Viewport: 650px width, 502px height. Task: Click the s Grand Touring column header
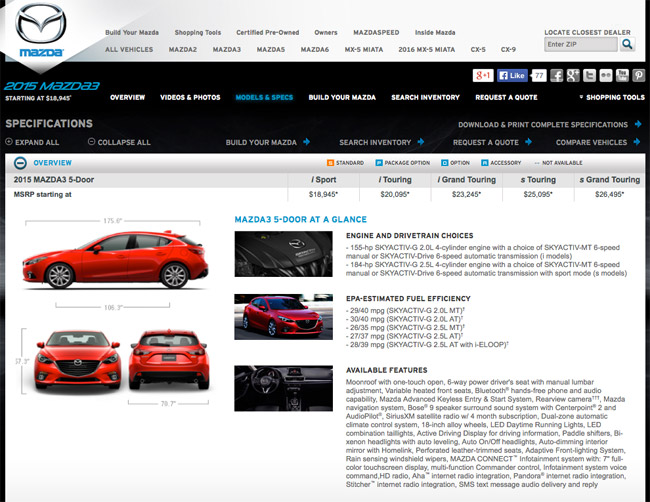coord(610,179)
